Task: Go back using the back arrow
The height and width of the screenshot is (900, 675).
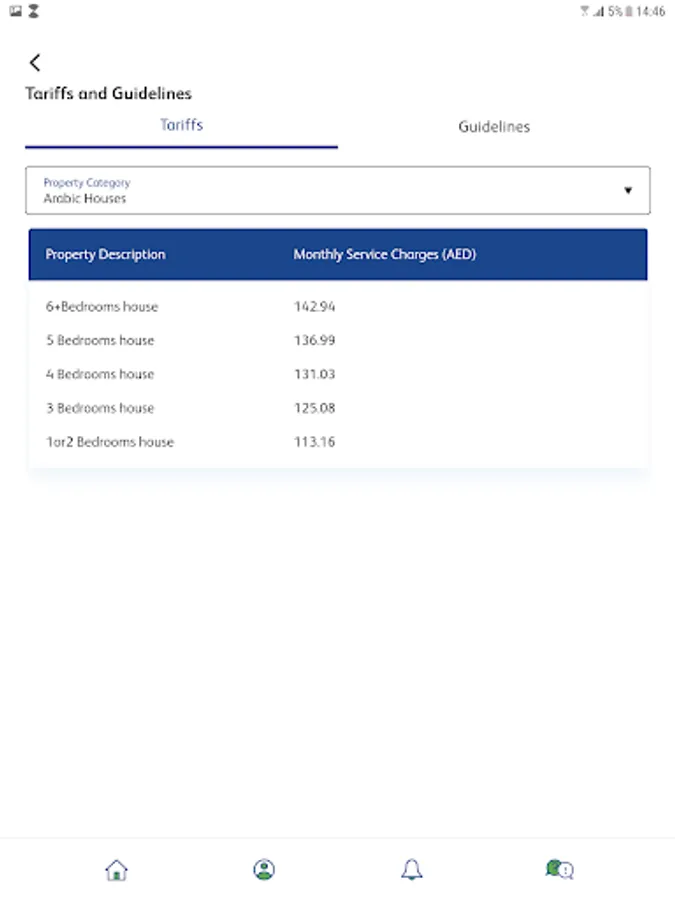Action: click(x=35, y=63)
